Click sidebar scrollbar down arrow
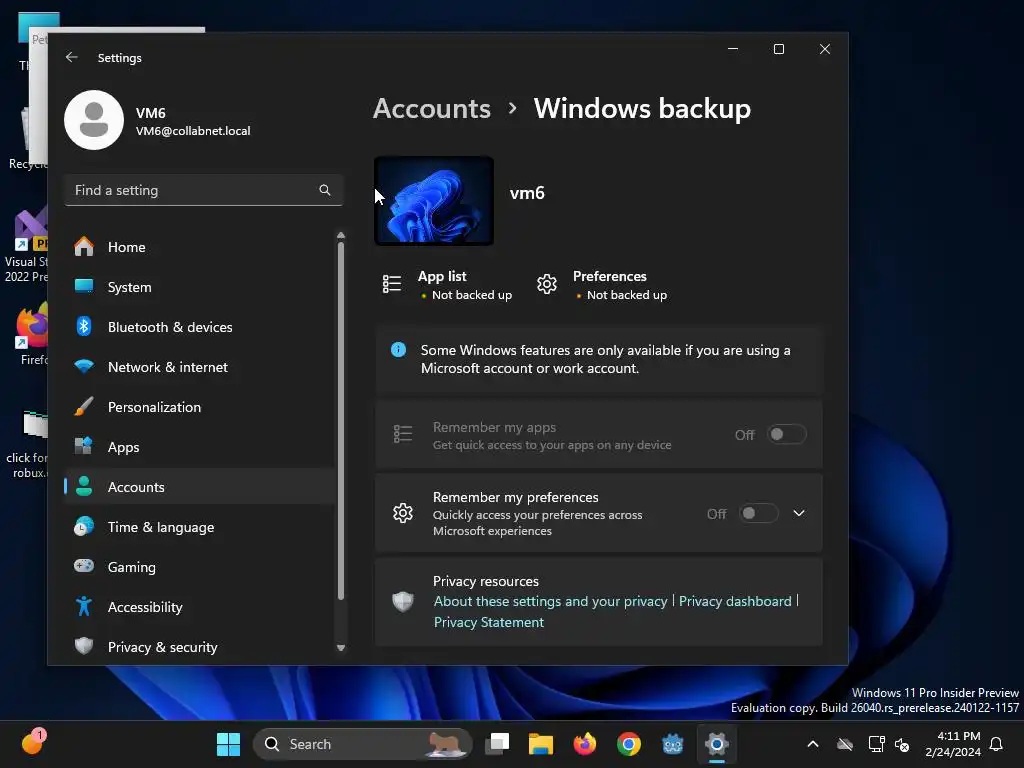1024x768 pixels. pyautogui.click(x=340, y=648)
